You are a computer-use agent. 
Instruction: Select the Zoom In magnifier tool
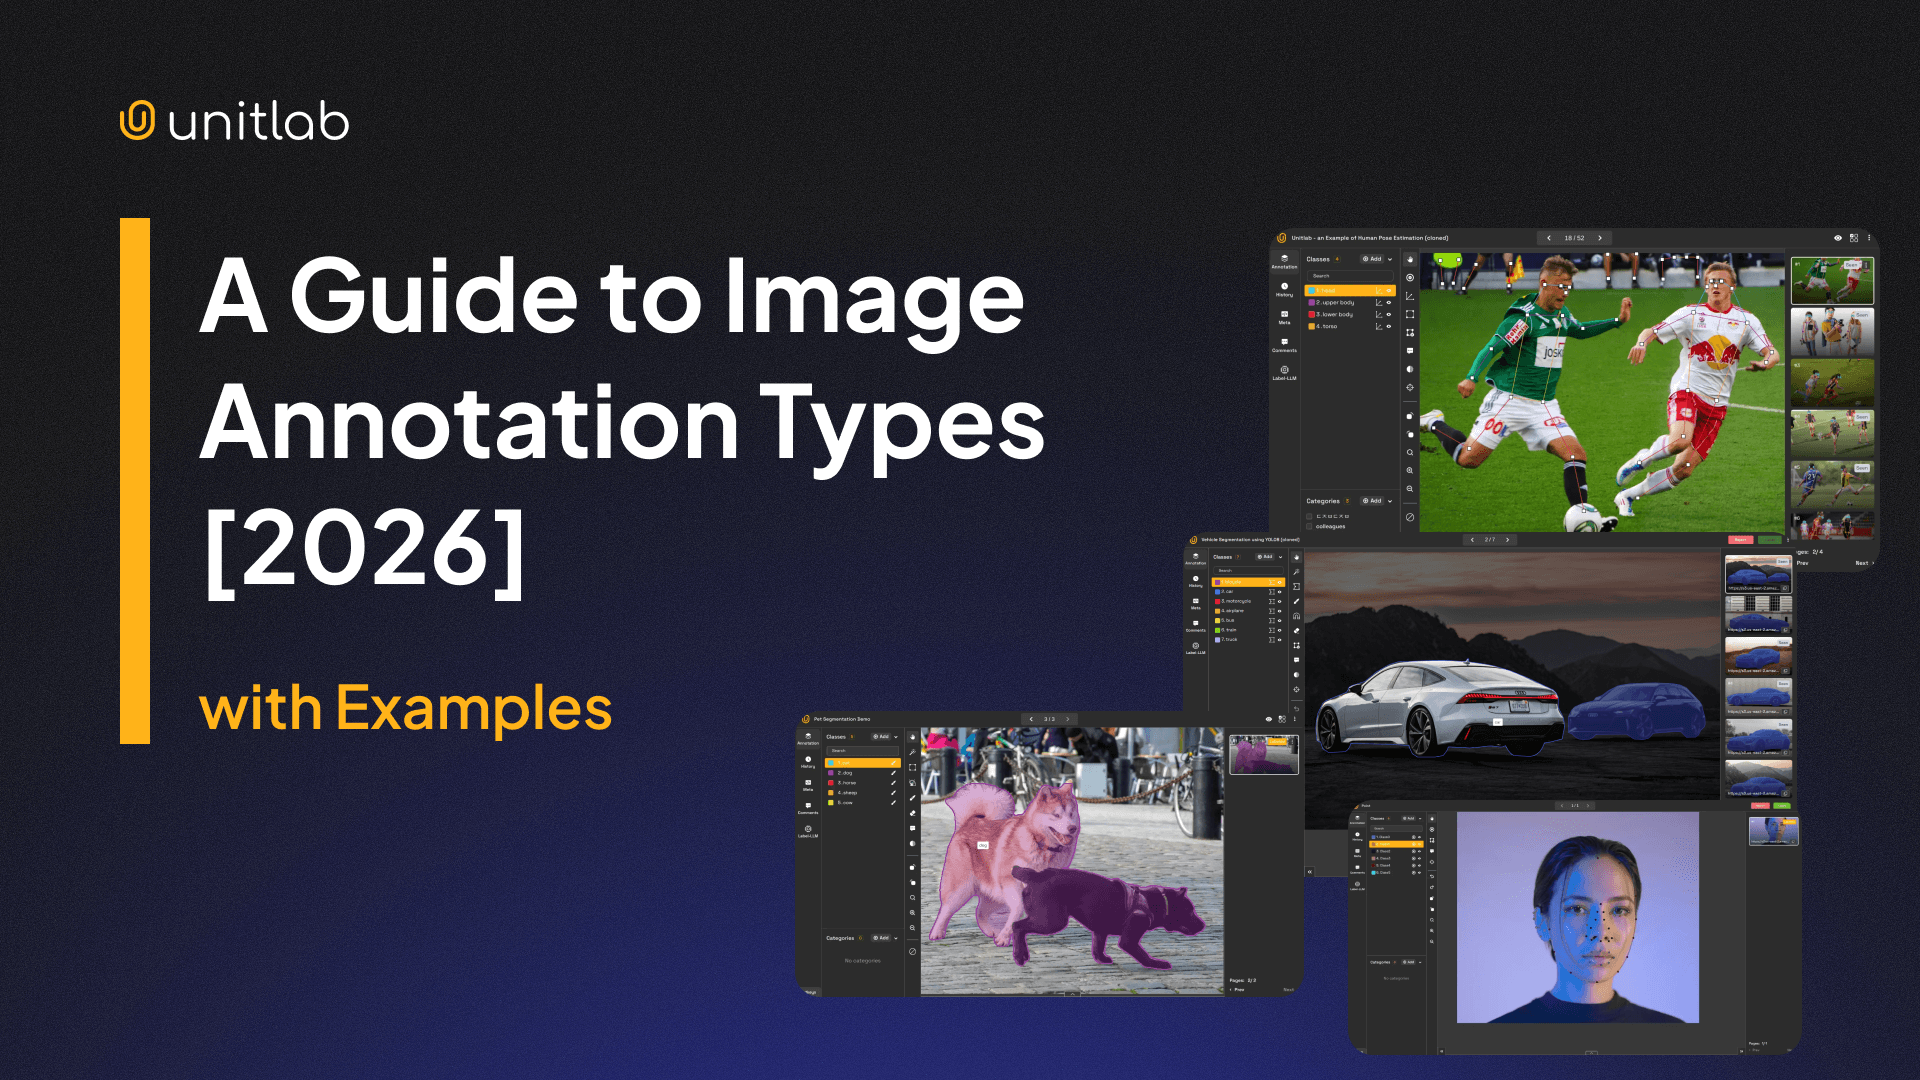[x=1410, y=470]
